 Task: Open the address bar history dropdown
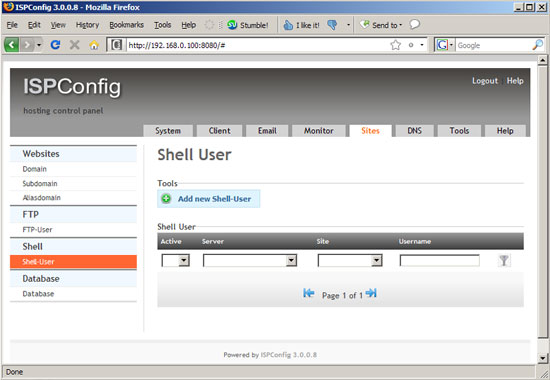click(x=422, y=45)
